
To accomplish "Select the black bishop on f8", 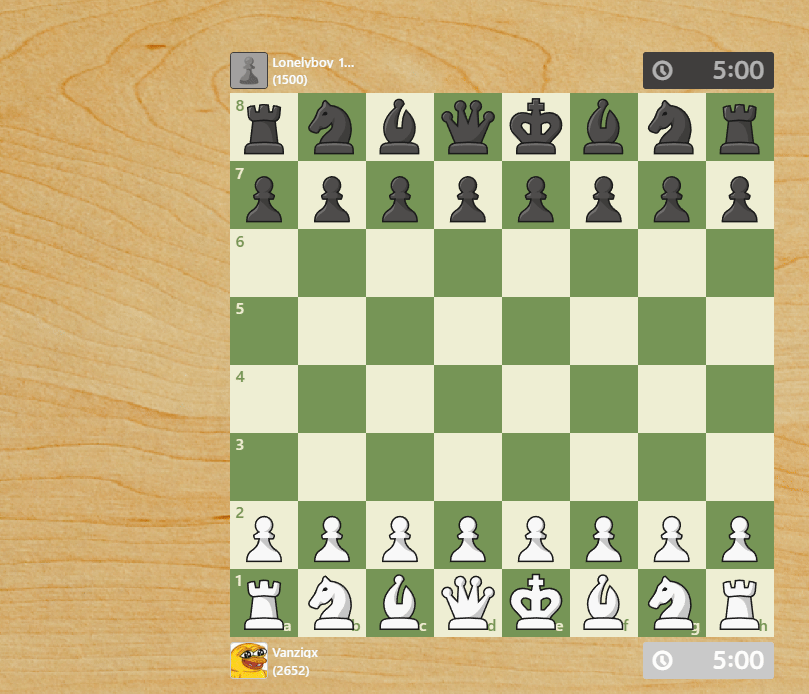I will tap(604, 127).
